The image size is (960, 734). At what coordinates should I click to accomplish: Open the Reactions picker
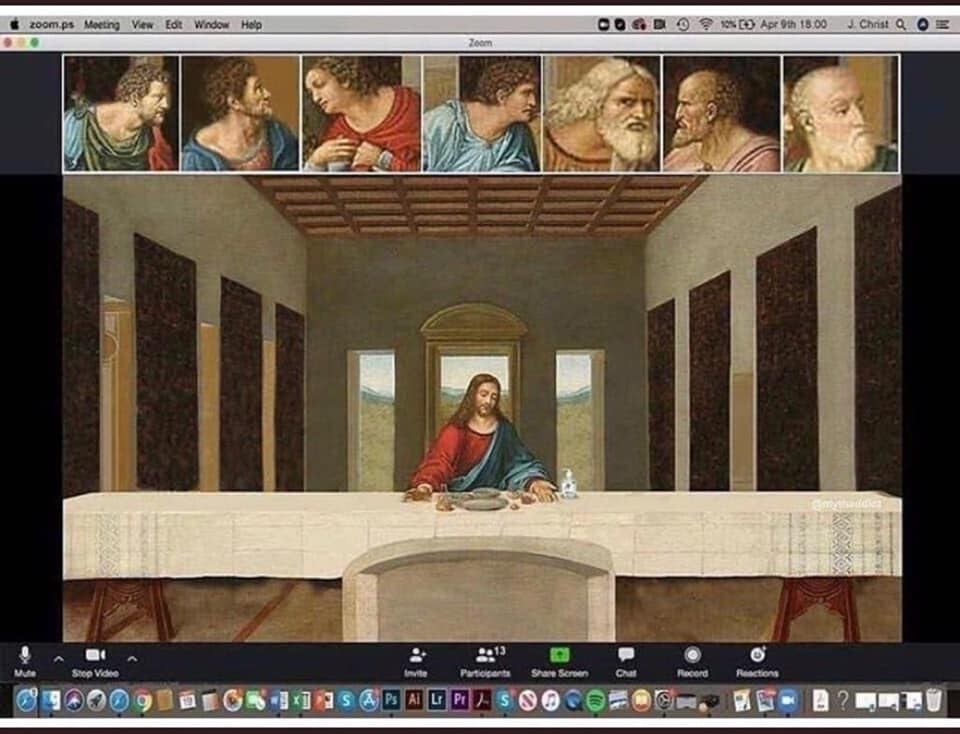[757, 662]
